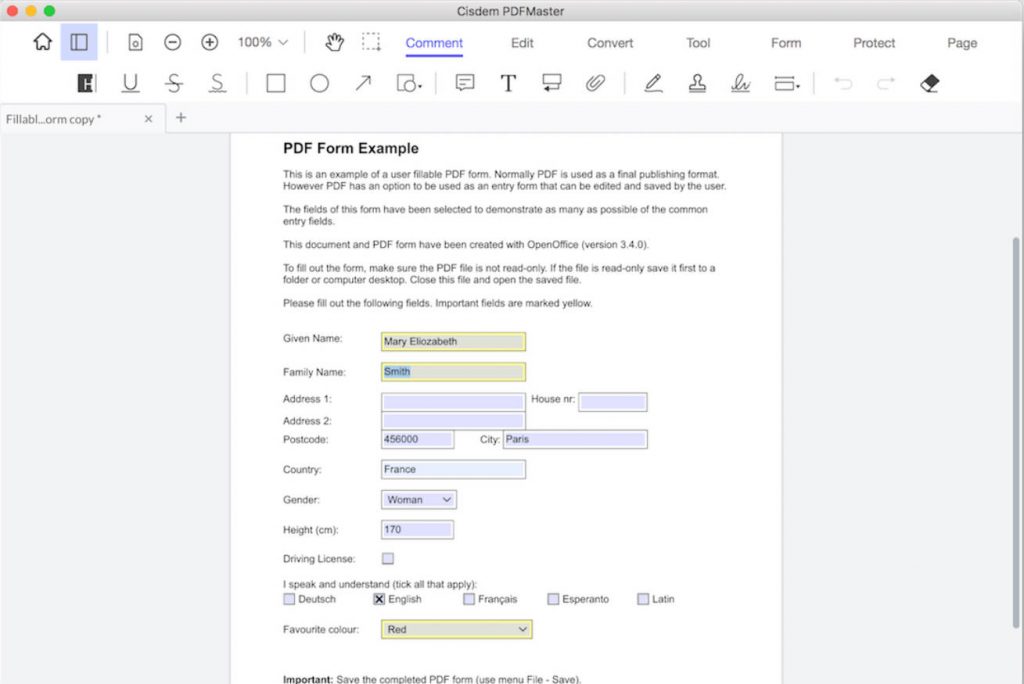Pick the arrow annotation tool
Image resolution: width=1024 pixels, height=684 pixels.
[363, 84]
